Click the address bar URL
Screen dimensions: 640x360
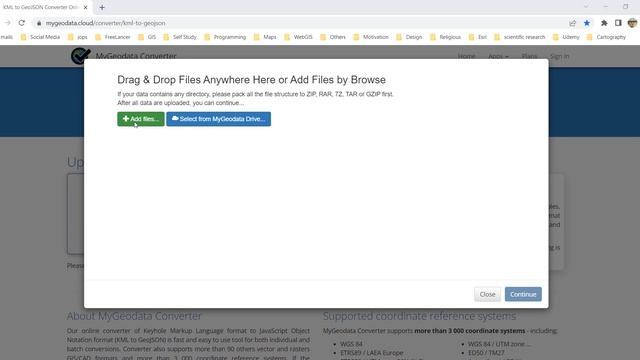pos(105,23)
